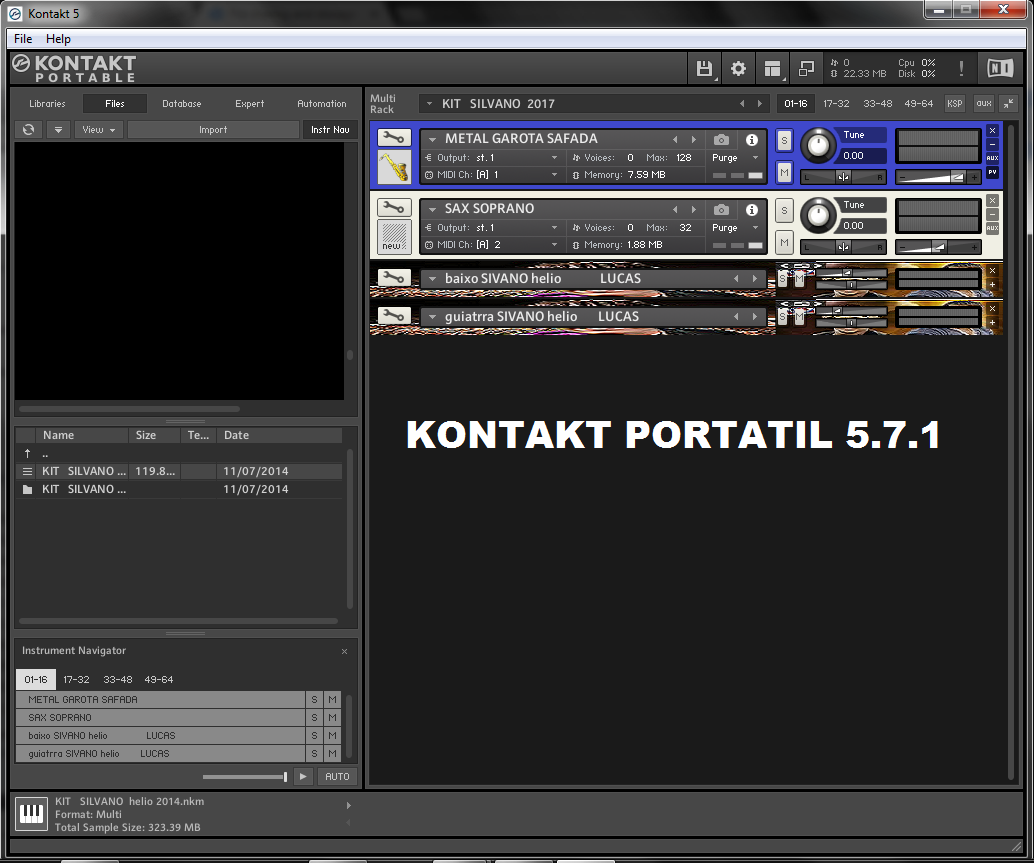Toggle the KSP multi script button
1034x863 pixels.
(954, 104)
